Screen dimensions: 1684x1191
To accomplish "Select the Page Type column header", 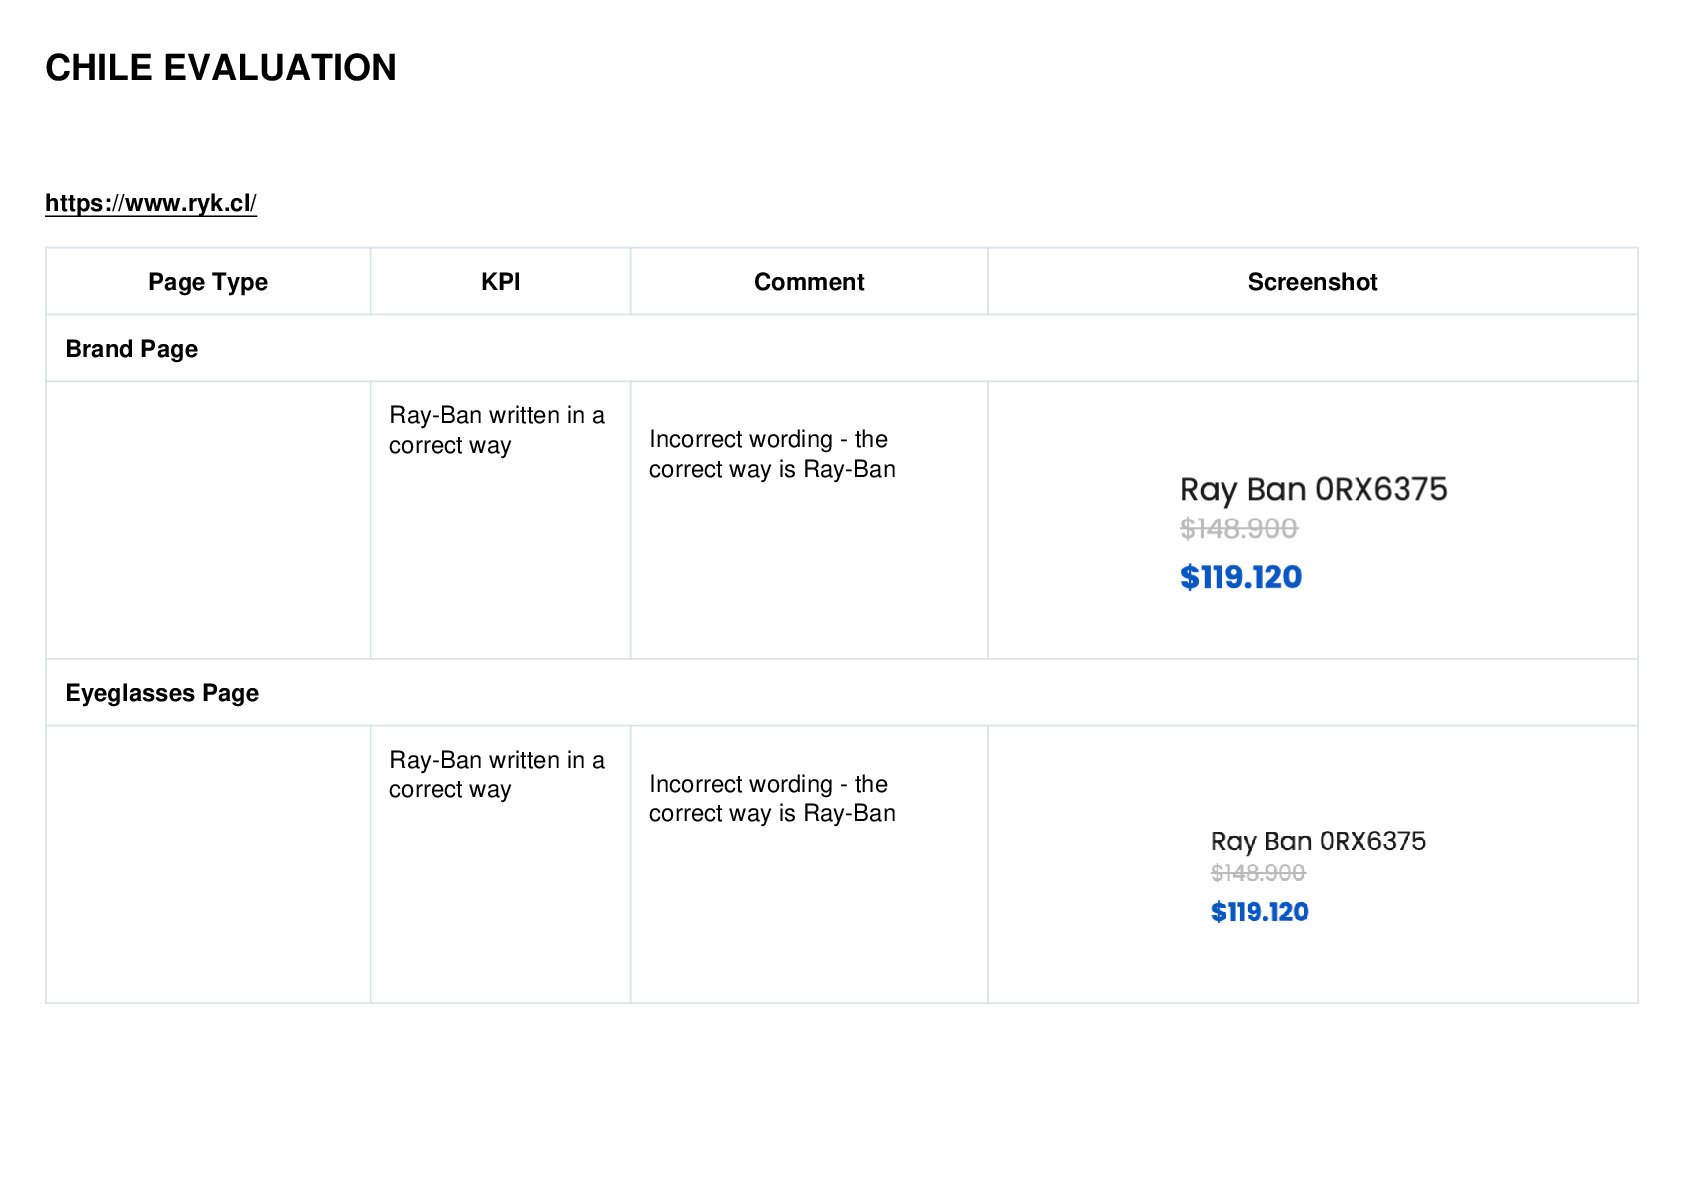I will click(208, 282).
